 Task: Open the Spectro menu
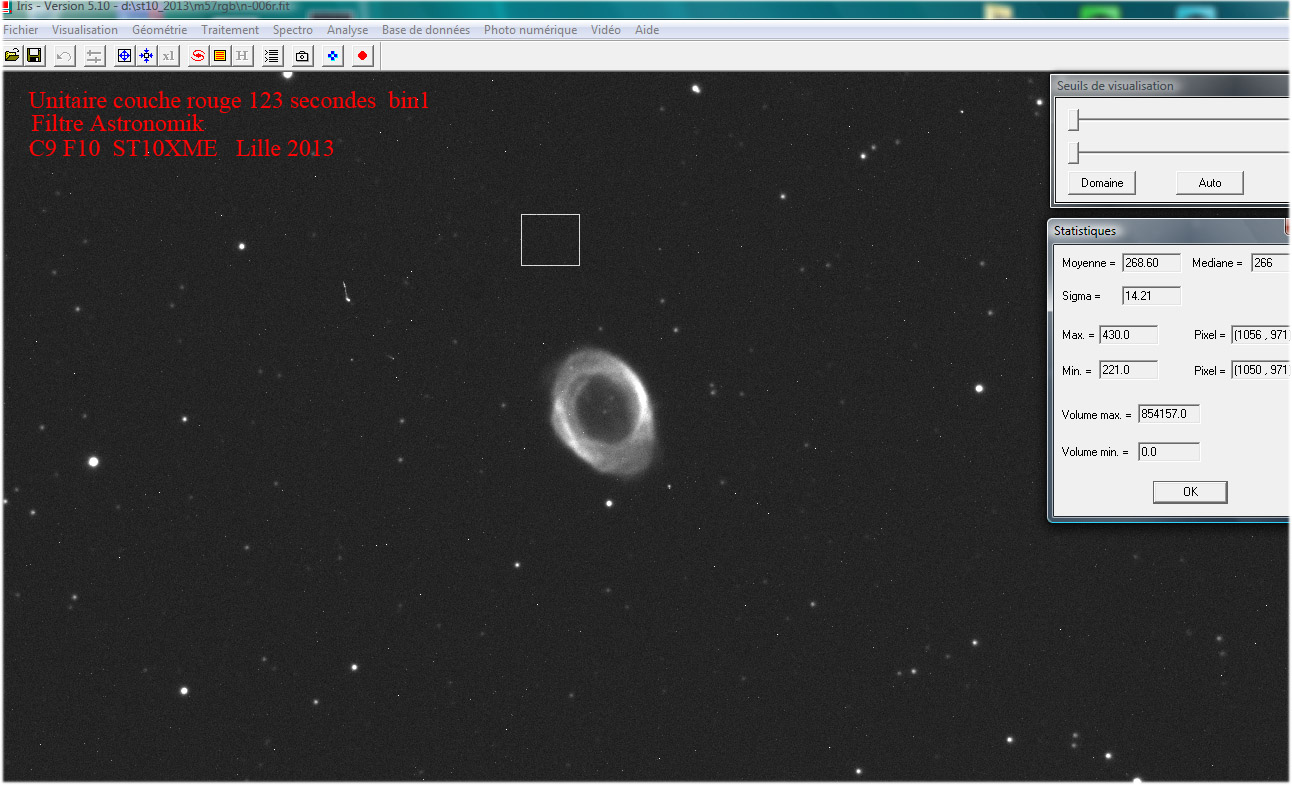click(292, 29)
